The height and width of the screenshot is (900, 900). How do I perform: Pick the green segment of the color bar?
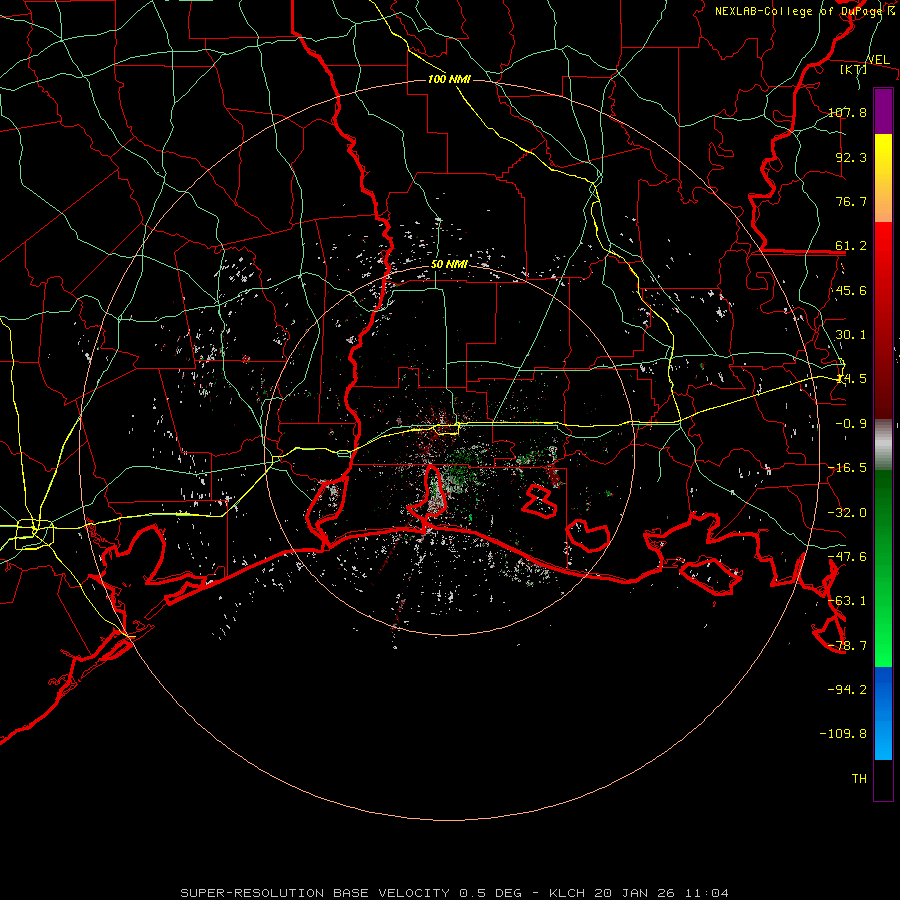pyautogui.click(x=883, y=568)
